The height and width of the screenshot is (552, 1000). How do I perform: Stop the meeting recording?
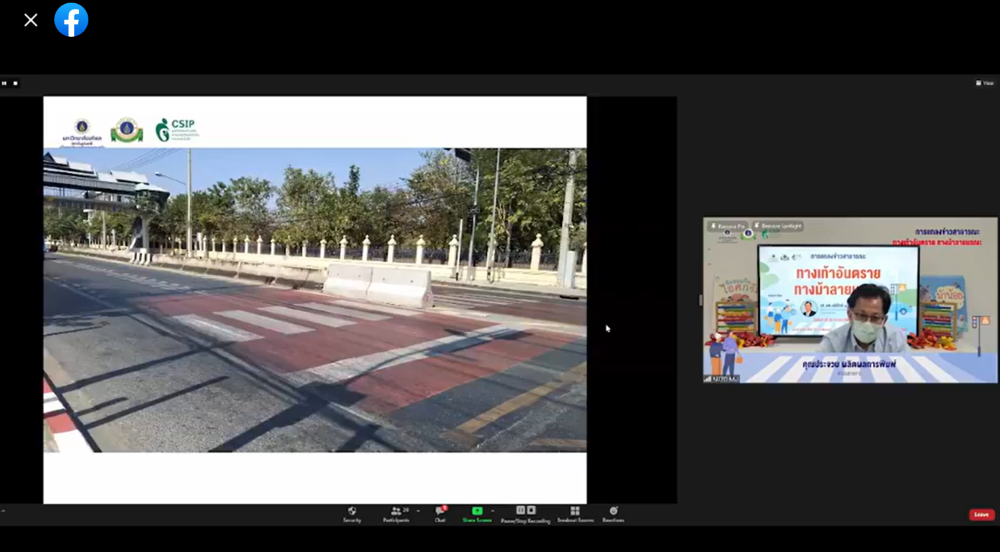point(531,510)
